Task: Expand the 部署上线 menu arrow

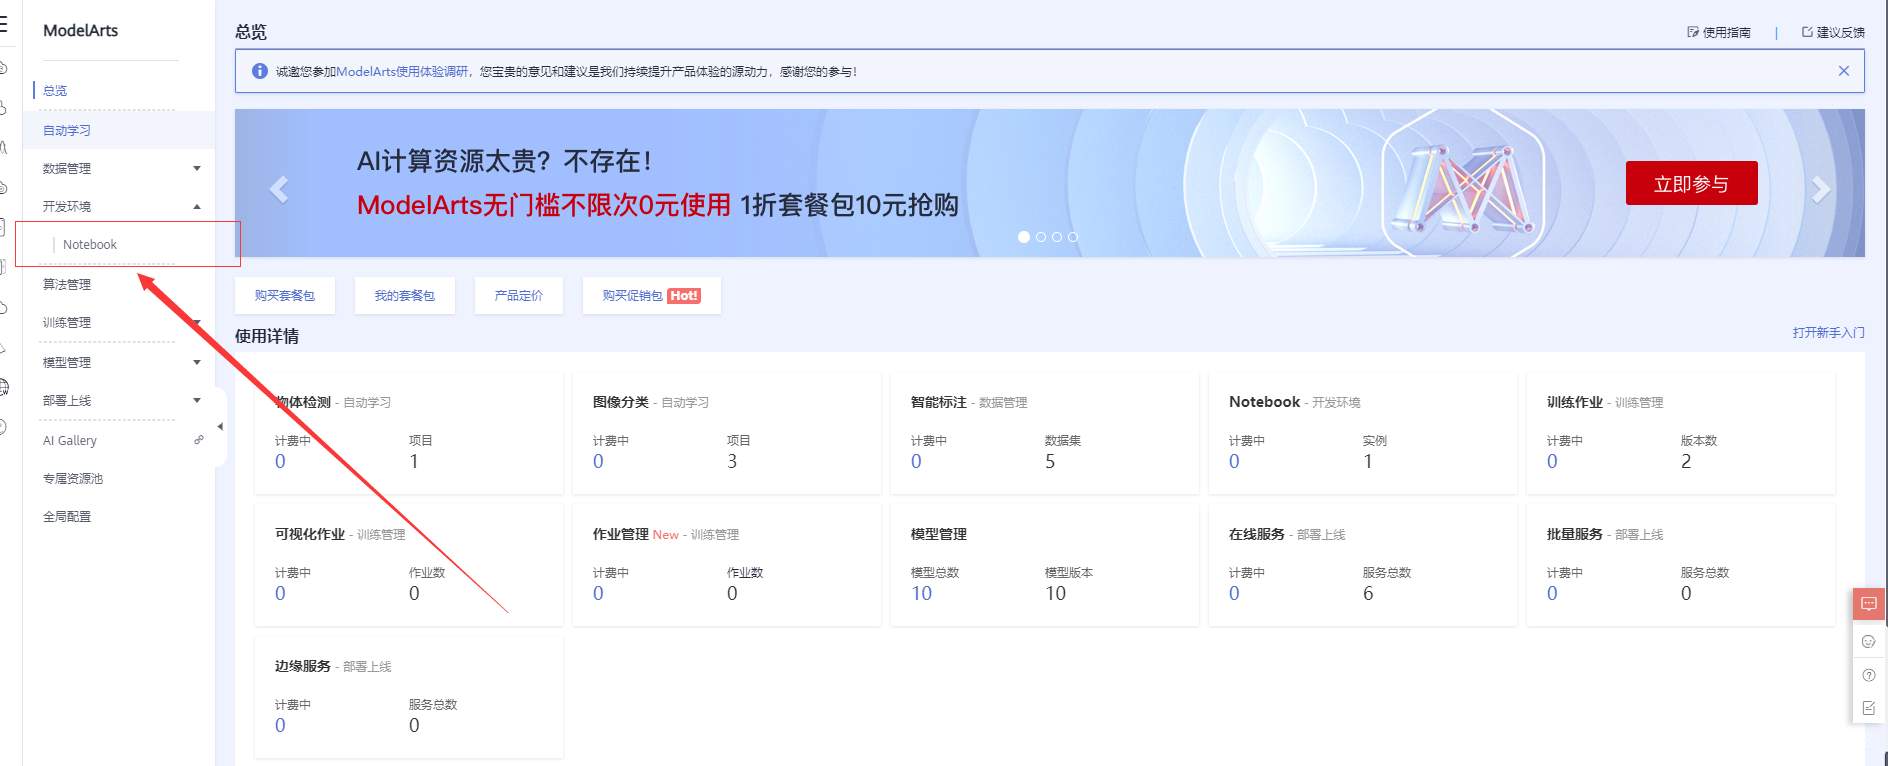Action: tap(197, 400)
